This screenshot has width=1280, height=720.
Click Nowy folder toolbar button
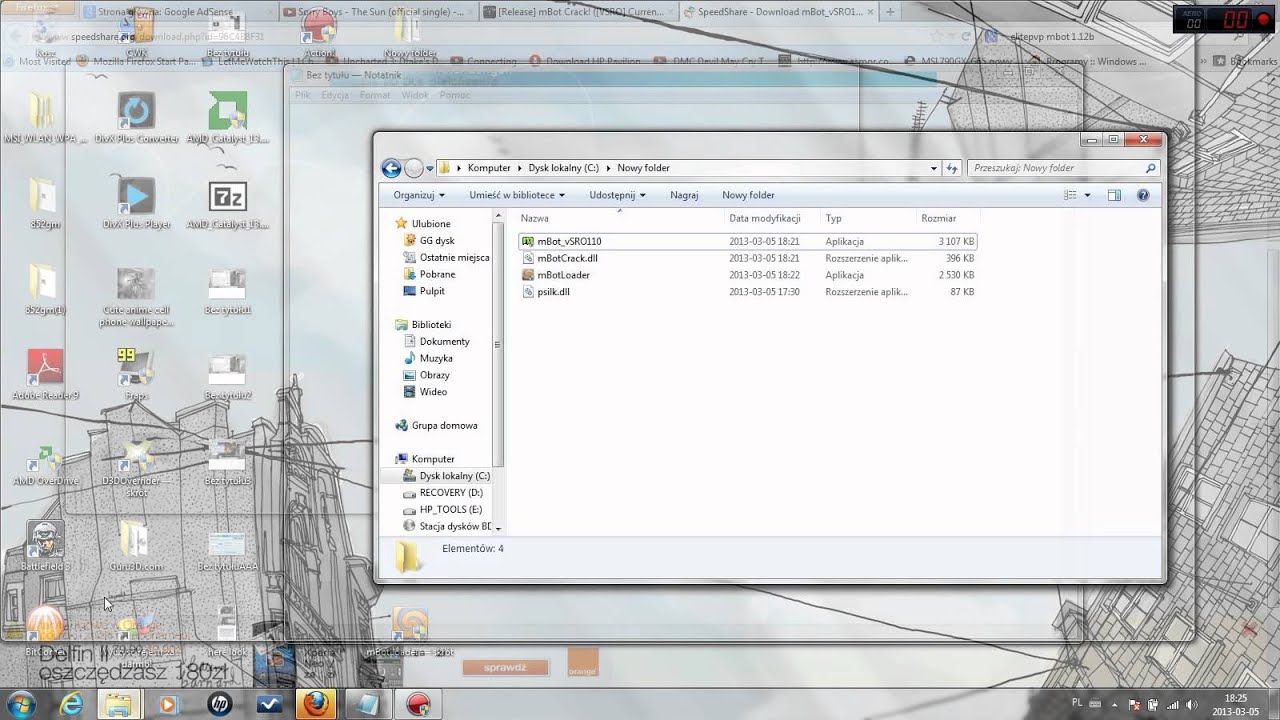tap(748, 195)
